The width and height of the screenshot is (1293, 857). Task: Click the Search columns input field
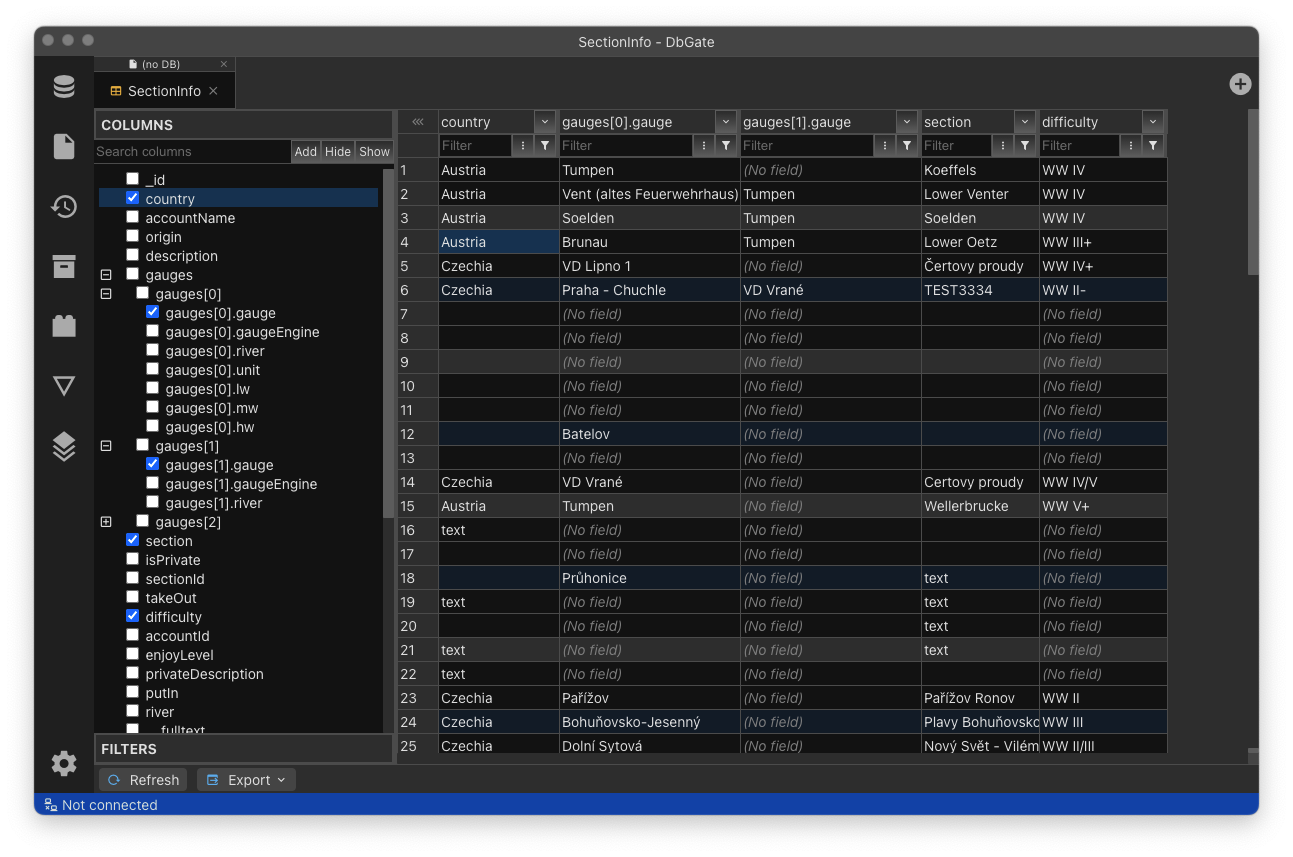pos(192,152)
